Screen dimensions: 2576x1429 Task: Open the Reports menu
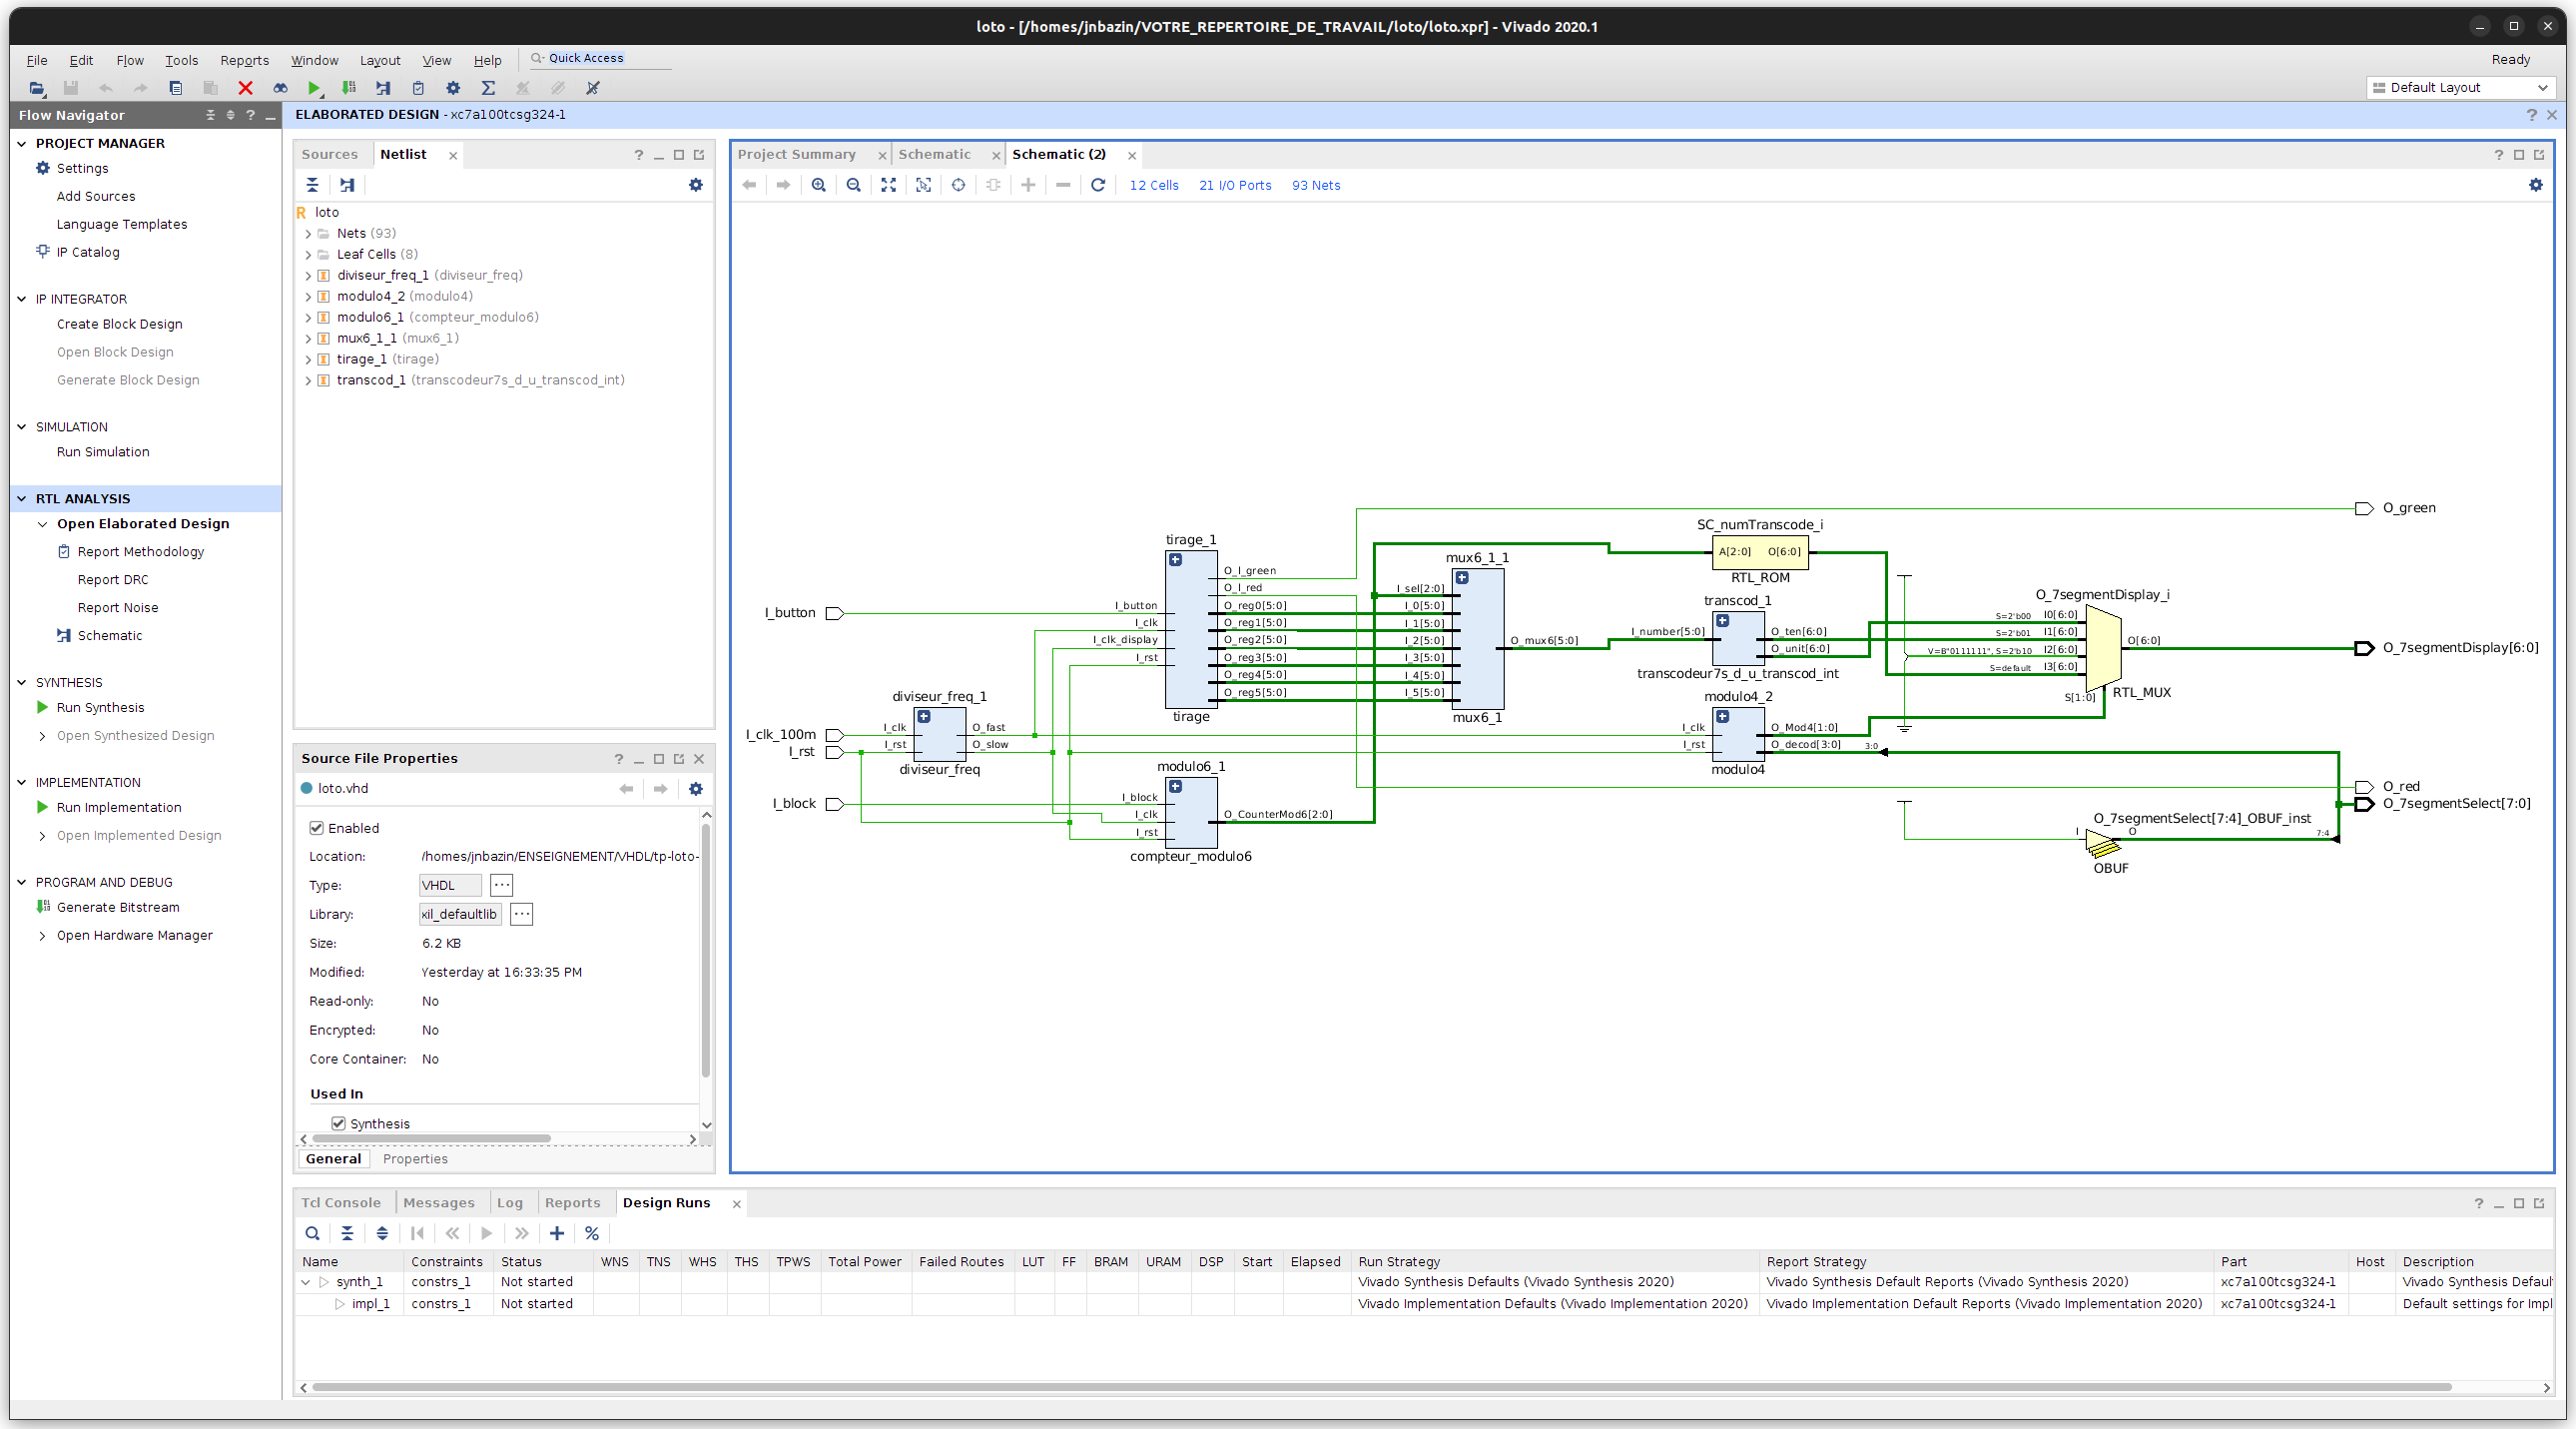point(244,60)
